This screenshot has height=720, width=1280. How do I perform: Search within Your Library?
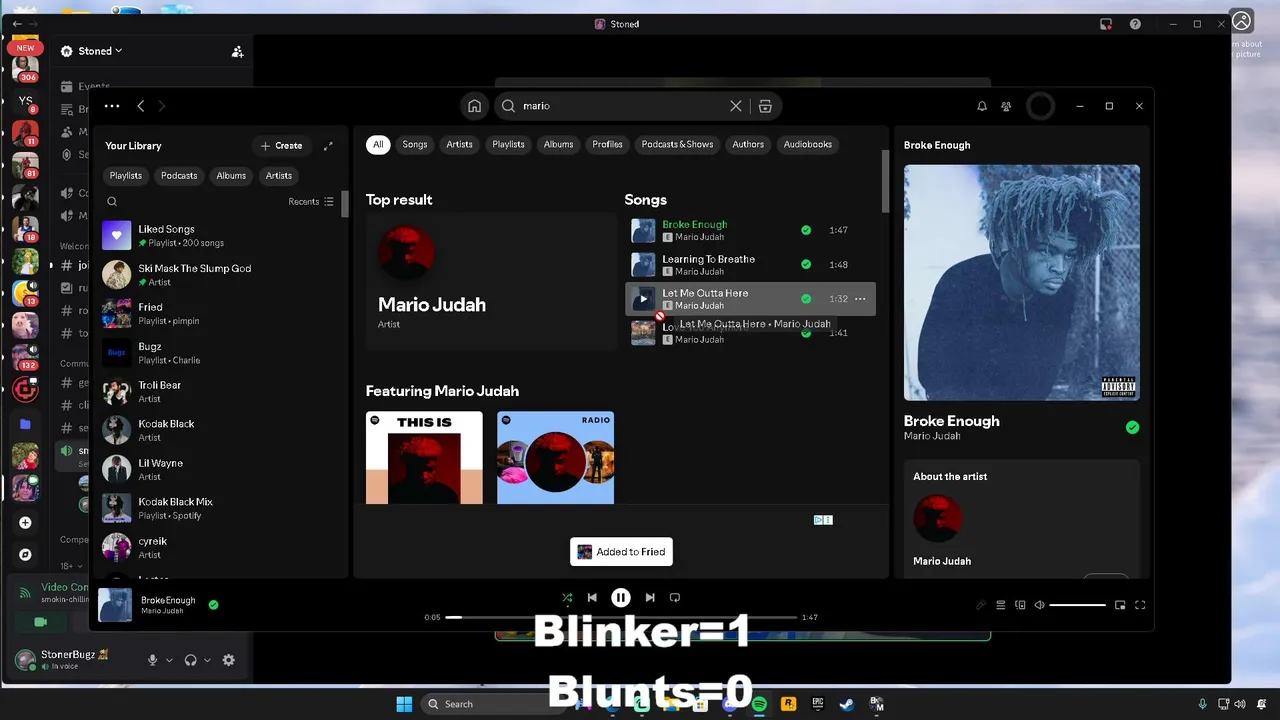pos(112,202)
